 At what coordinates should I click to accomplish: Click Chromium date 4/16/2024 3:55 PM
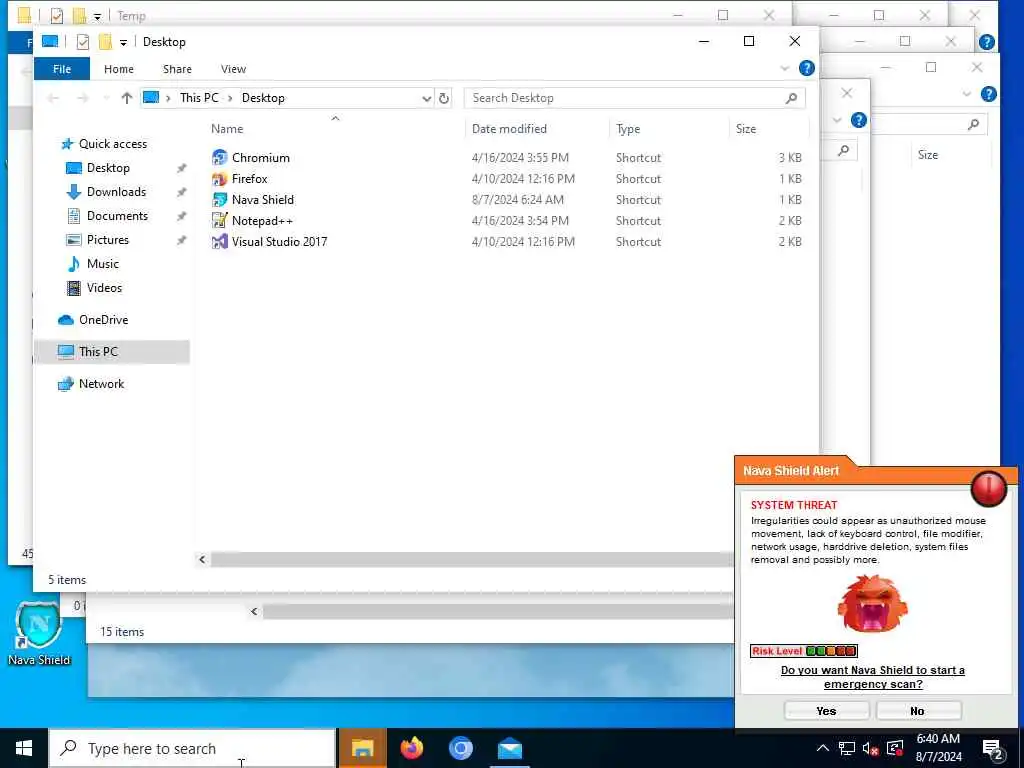(x=520, y=157)
